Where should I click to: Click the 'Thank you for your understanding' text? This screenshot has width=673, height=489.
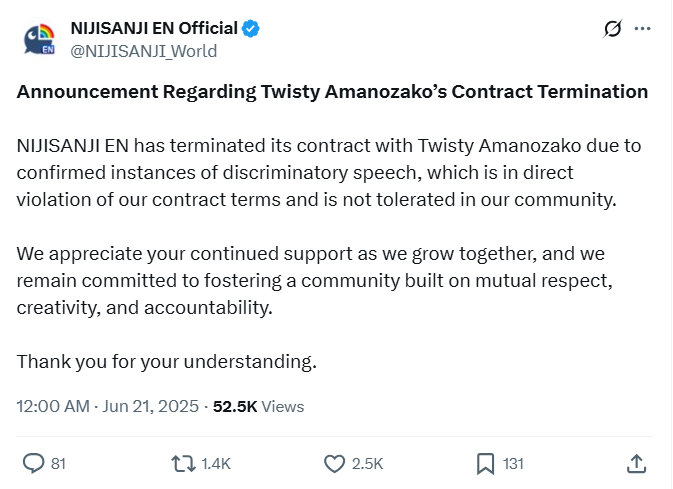[167, 361]
